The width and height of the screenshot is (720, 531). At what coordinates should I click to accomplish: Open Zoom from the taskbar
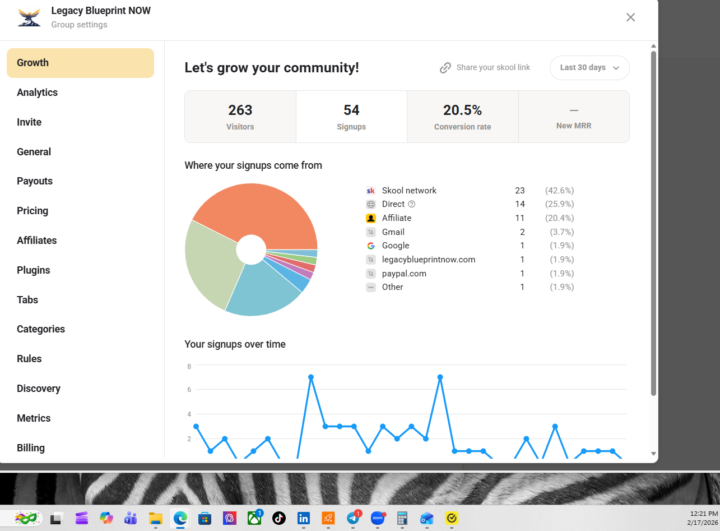(x=377, y=519)
